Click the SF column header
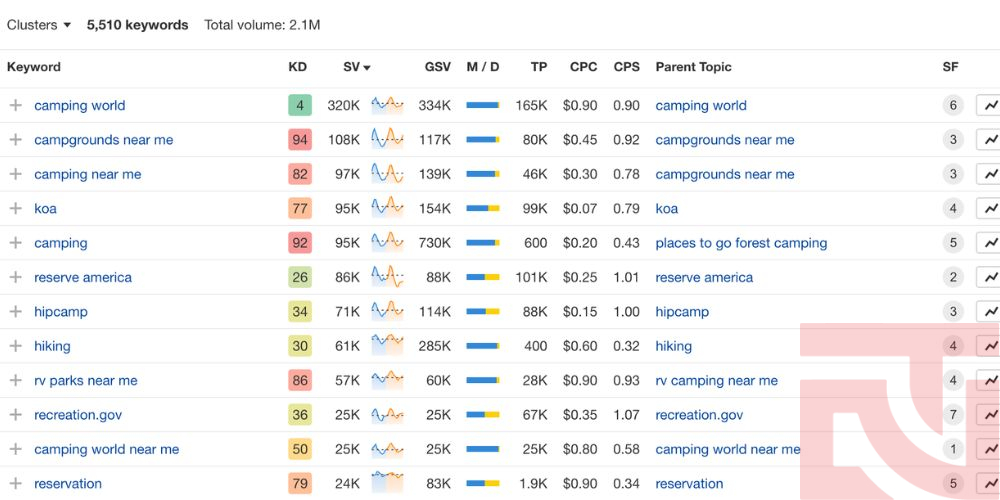The image size is (1000, 500). (950, 67)
